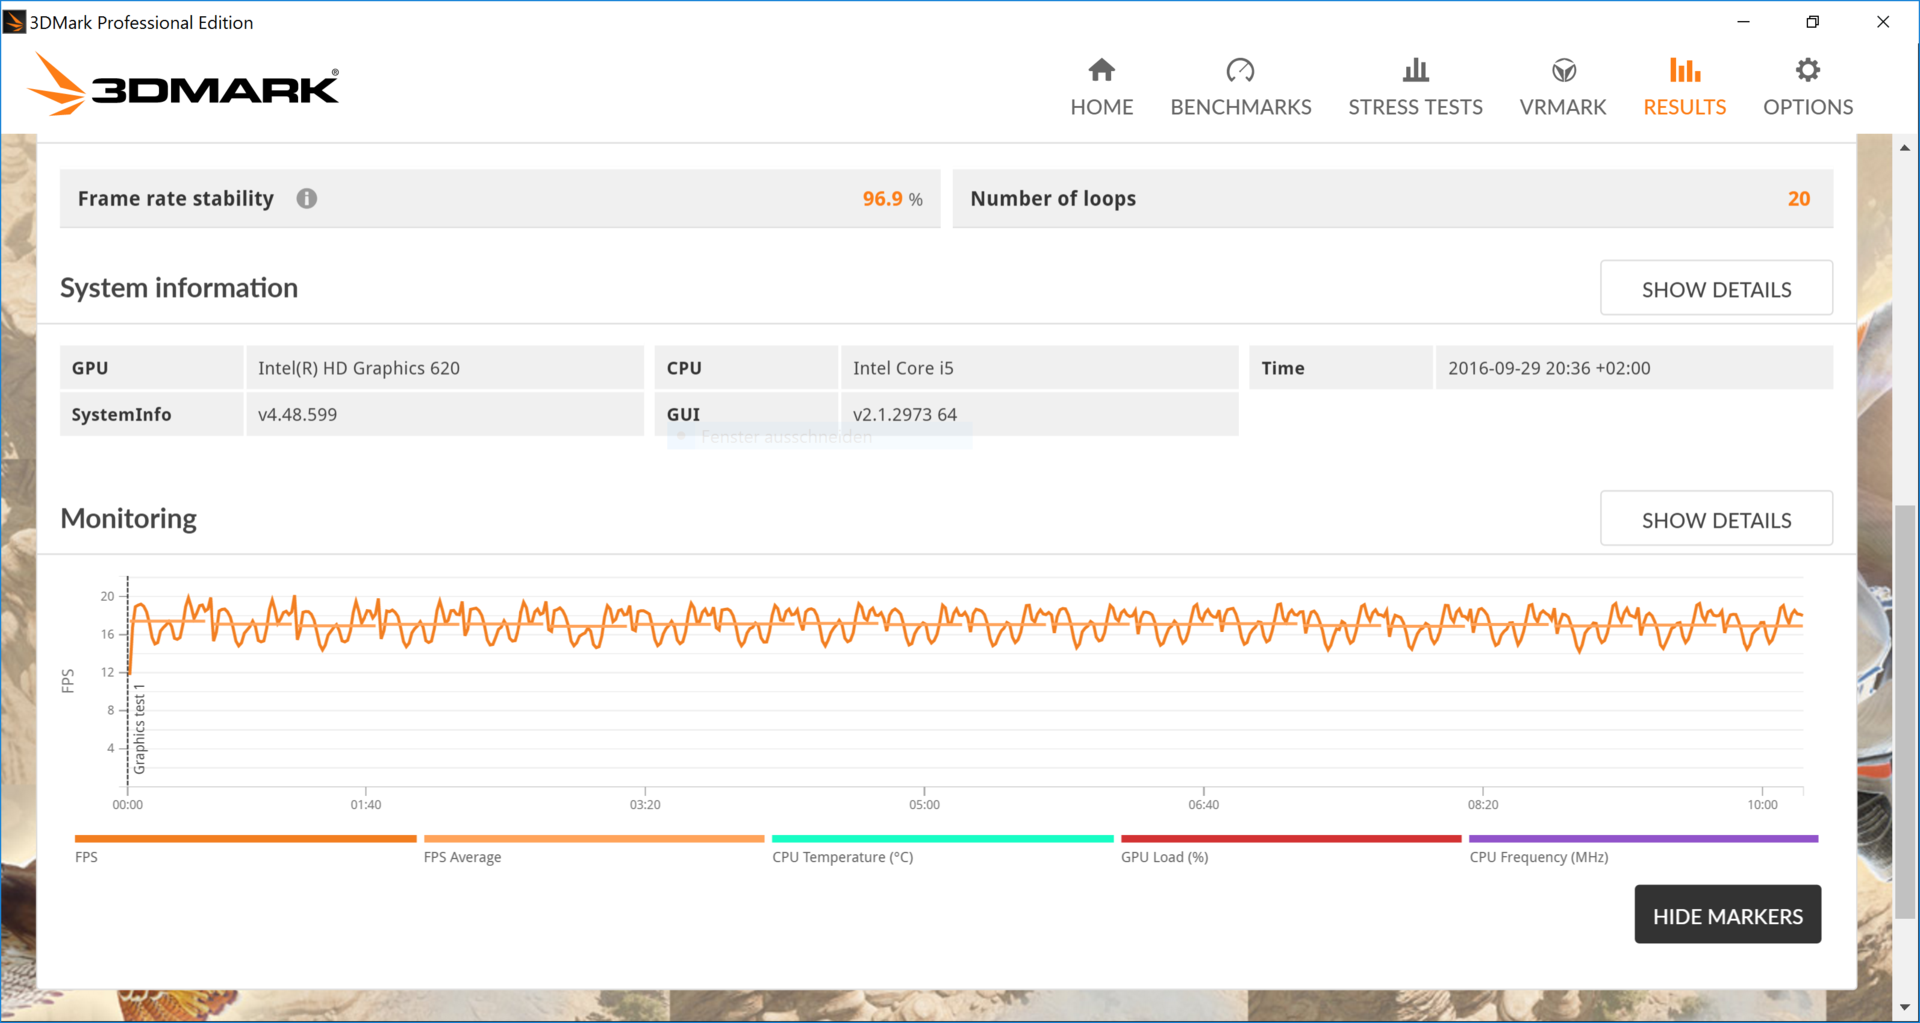This screenshot has width=1920, height=1023.
Task: Select the RESULTS tab
Action: click(1684, 88)
